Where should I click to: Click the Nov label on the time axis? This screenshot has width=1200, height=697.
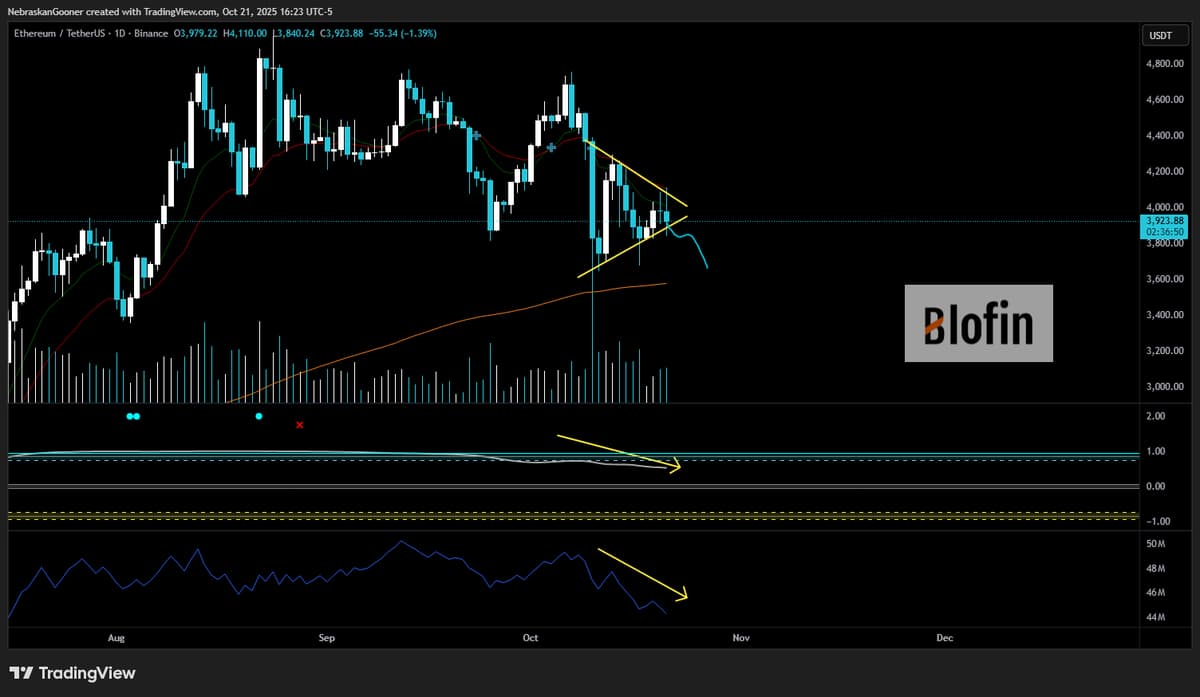(x=740, y=637)
